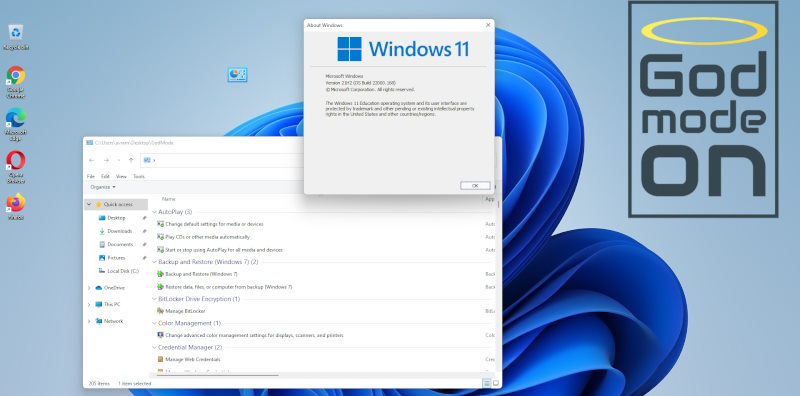Click the AutoPlay icon beside 'Play CDs' row
Screen dimensions: 800x396
pos(161,237)
